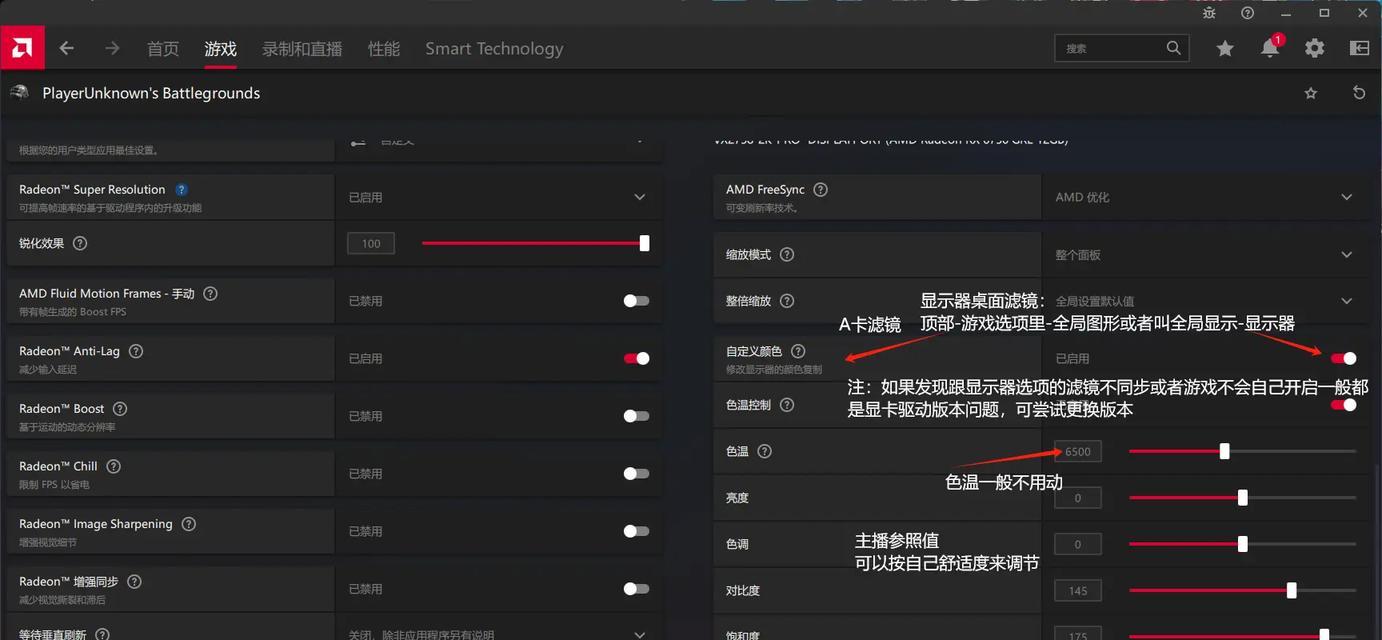Click the search magnifier icon
This screenshot has width=1382, height=640.
coord(1174,48)
